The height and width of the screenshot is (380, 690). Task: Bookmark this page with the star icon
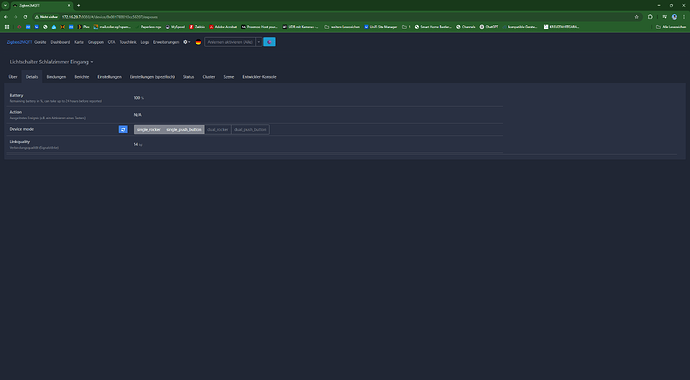pyautogui.click(x=636, y=17)
